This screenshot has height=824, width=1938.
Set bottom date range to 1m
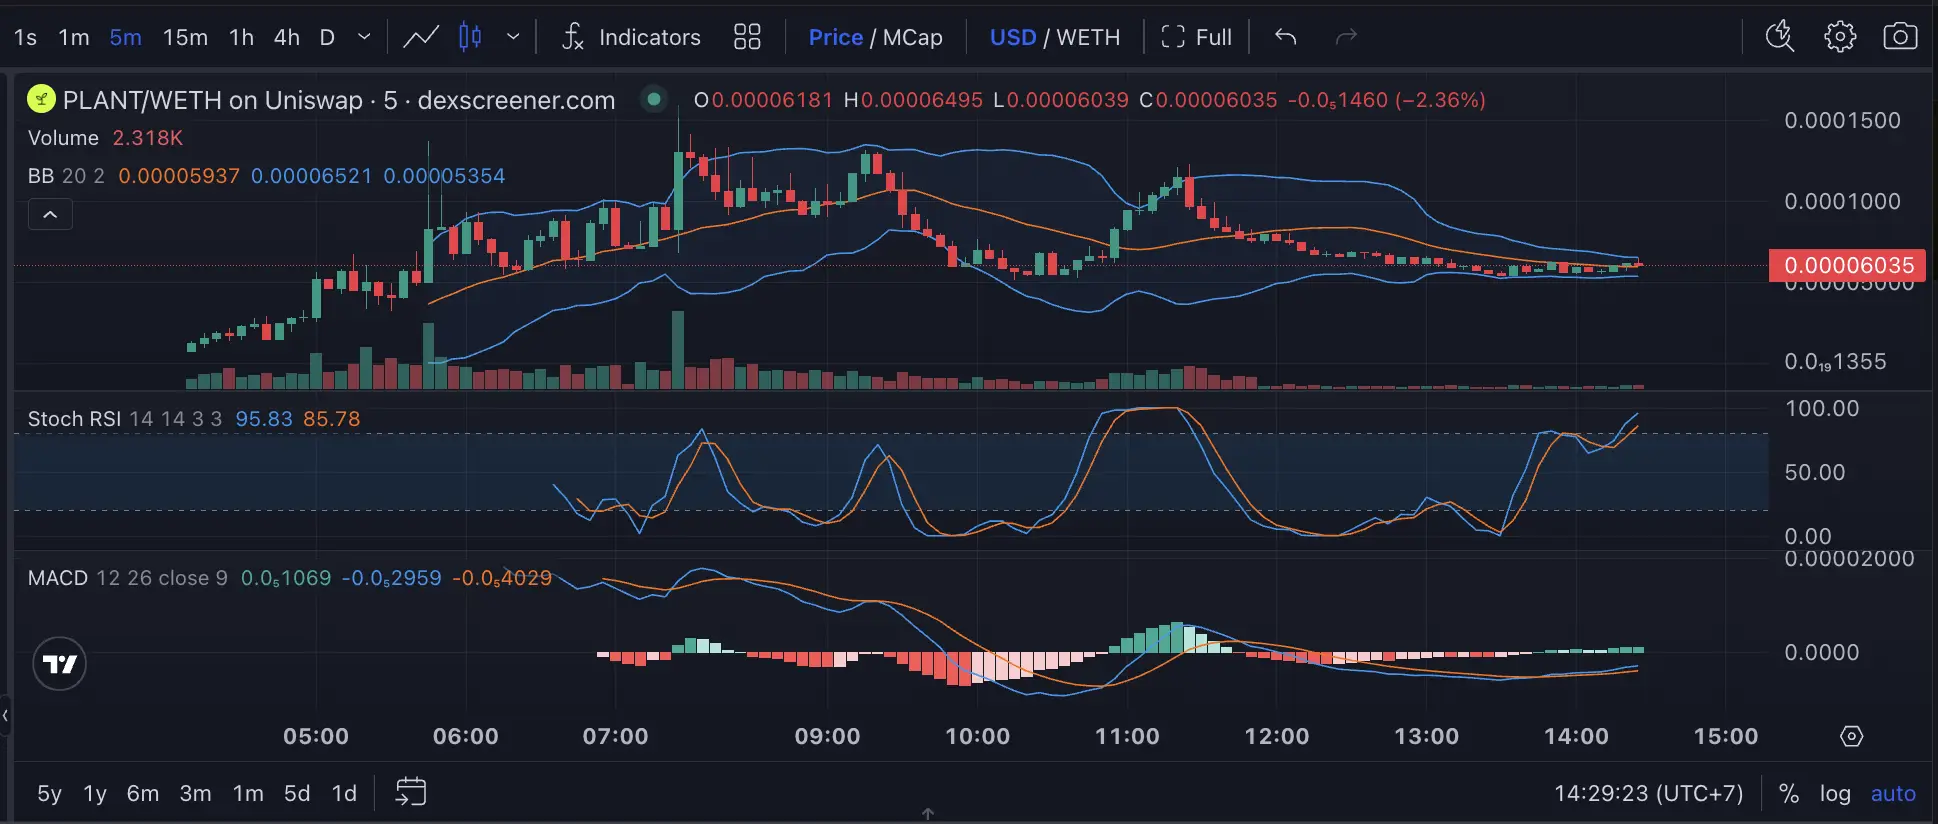tap(248, 793)
